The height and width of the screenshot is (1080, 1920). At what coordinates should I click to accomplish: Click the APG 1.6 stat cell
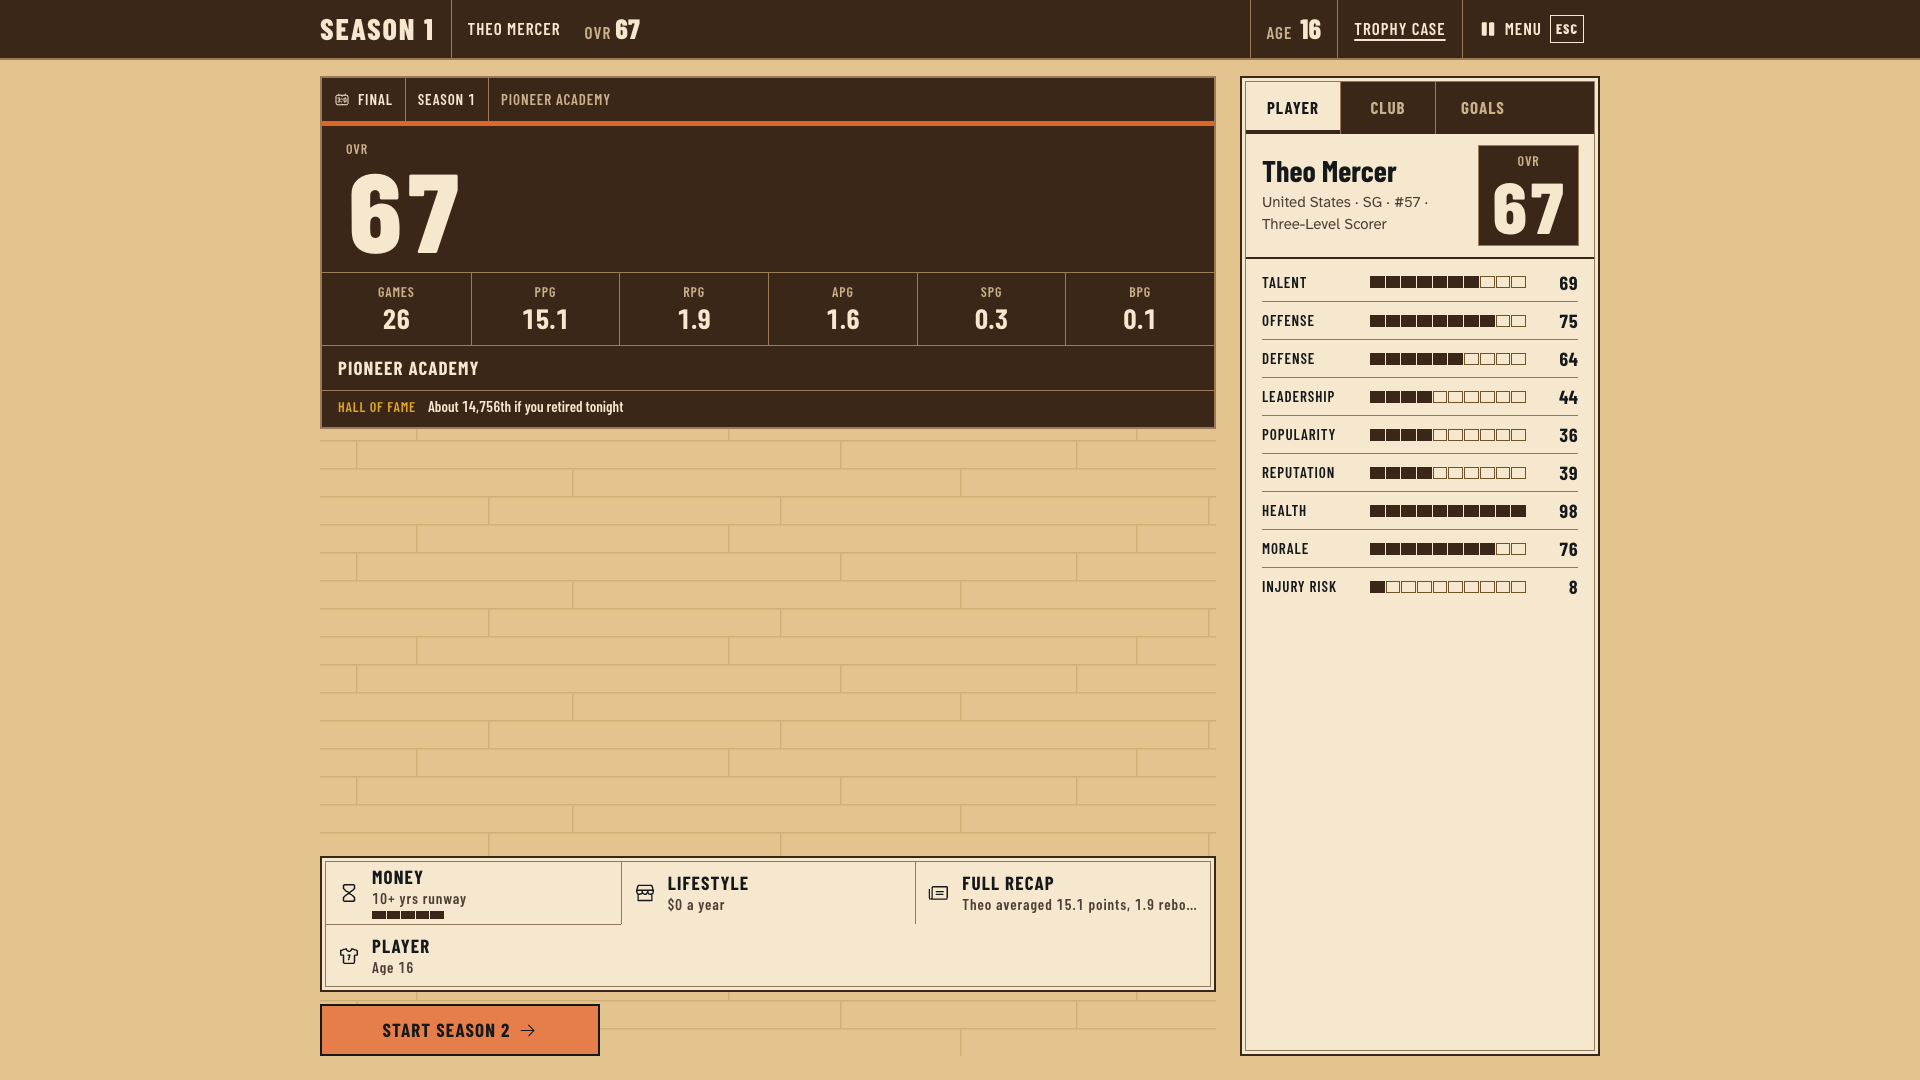[x=843, y=309]
